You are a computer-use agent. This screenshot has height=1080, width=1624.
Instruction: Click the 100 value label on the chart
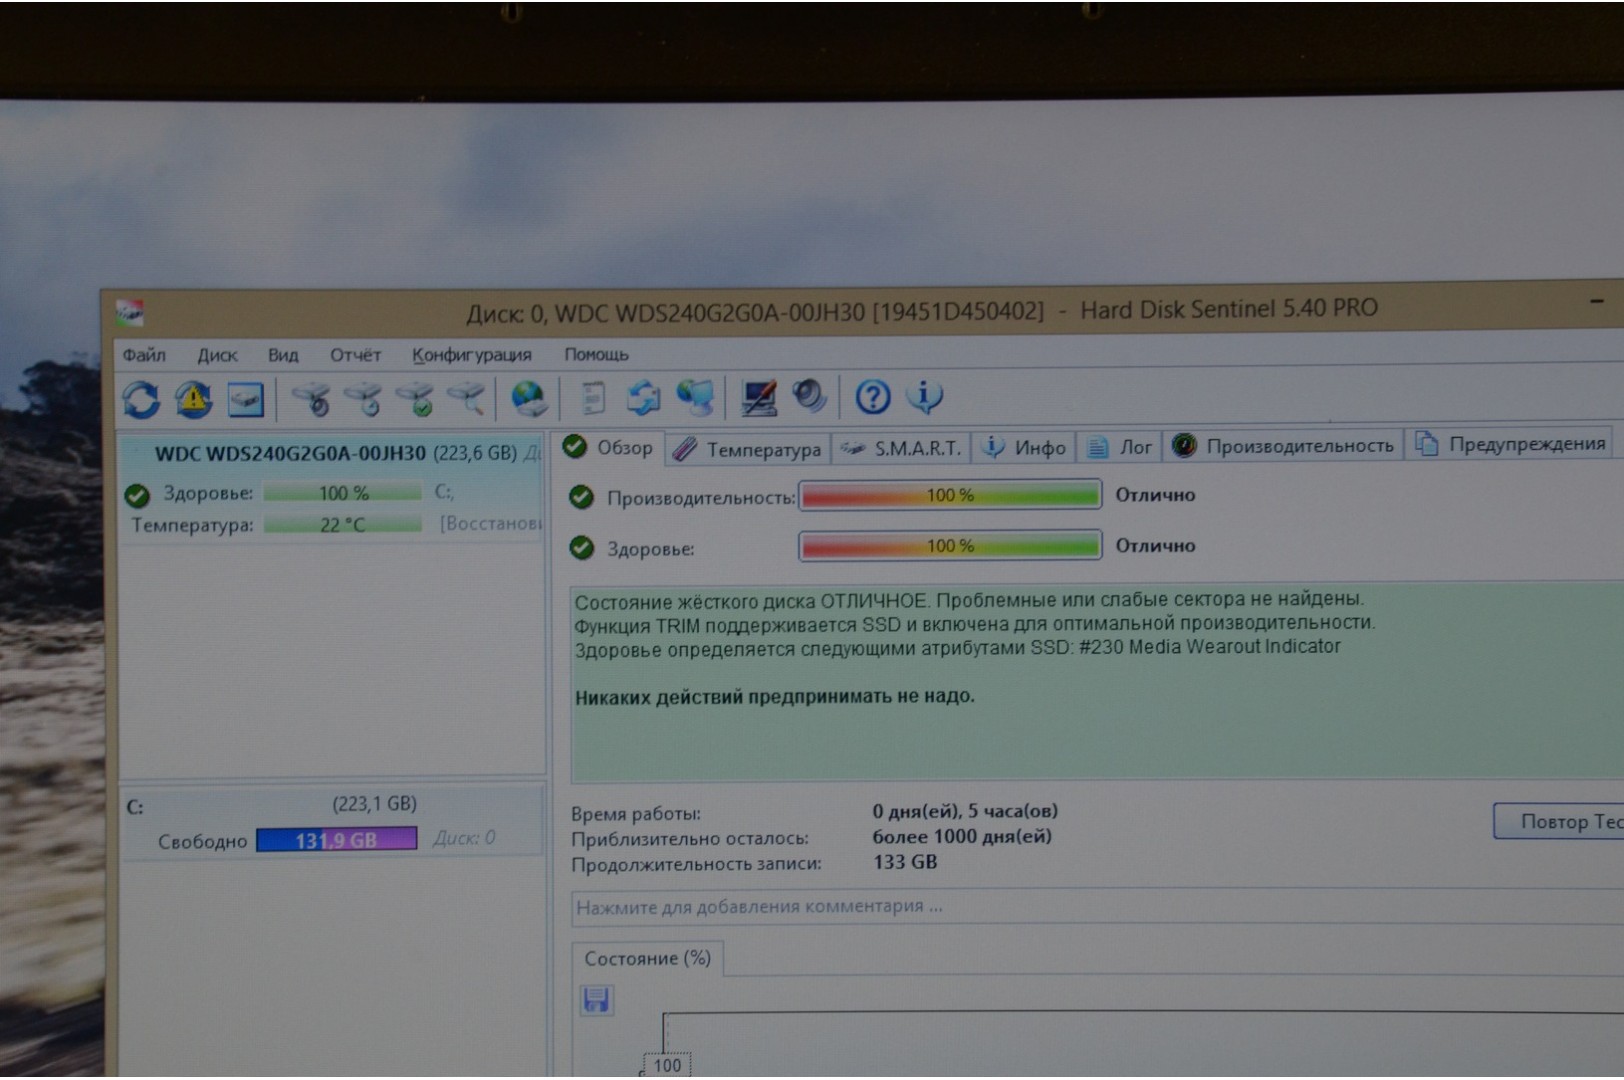coord(667,1065)
